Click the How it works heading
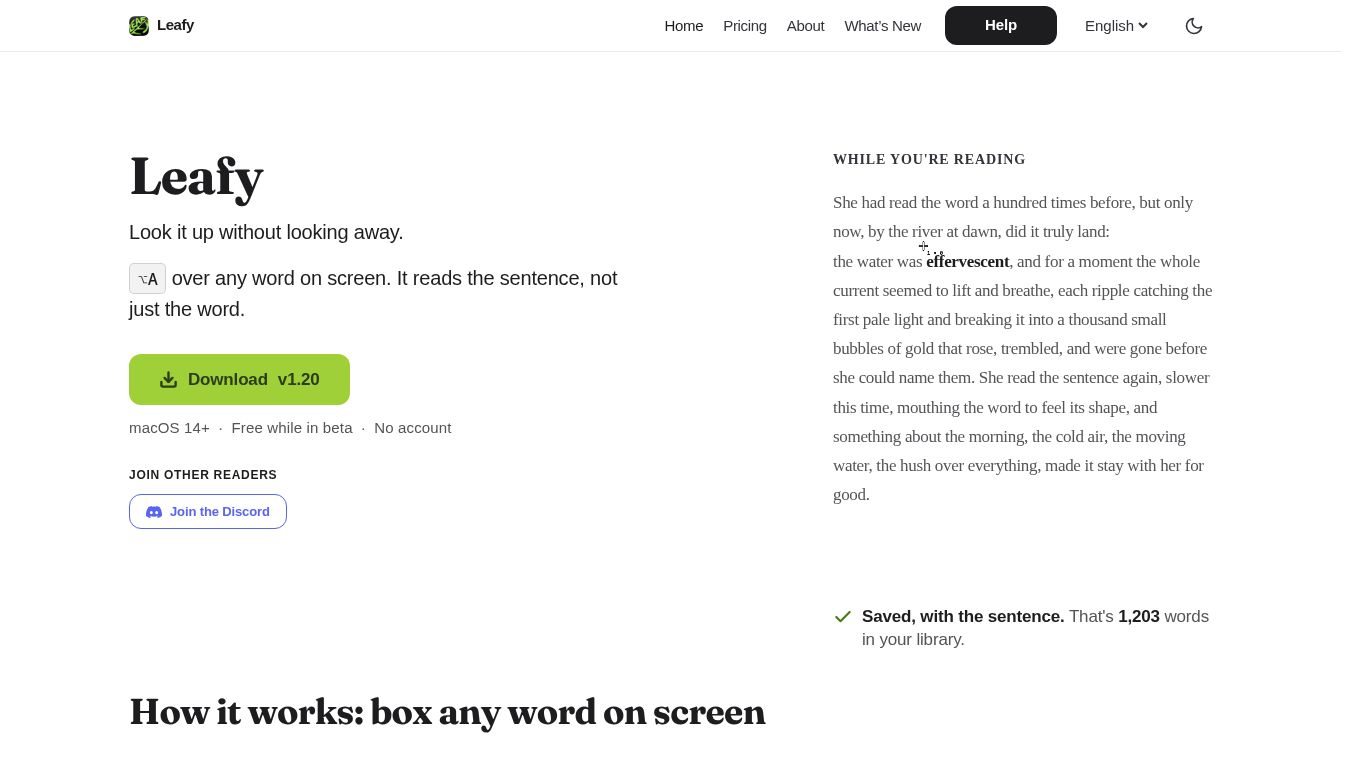The width and height of the screenshot is (1352, 760). click(447, 712)
